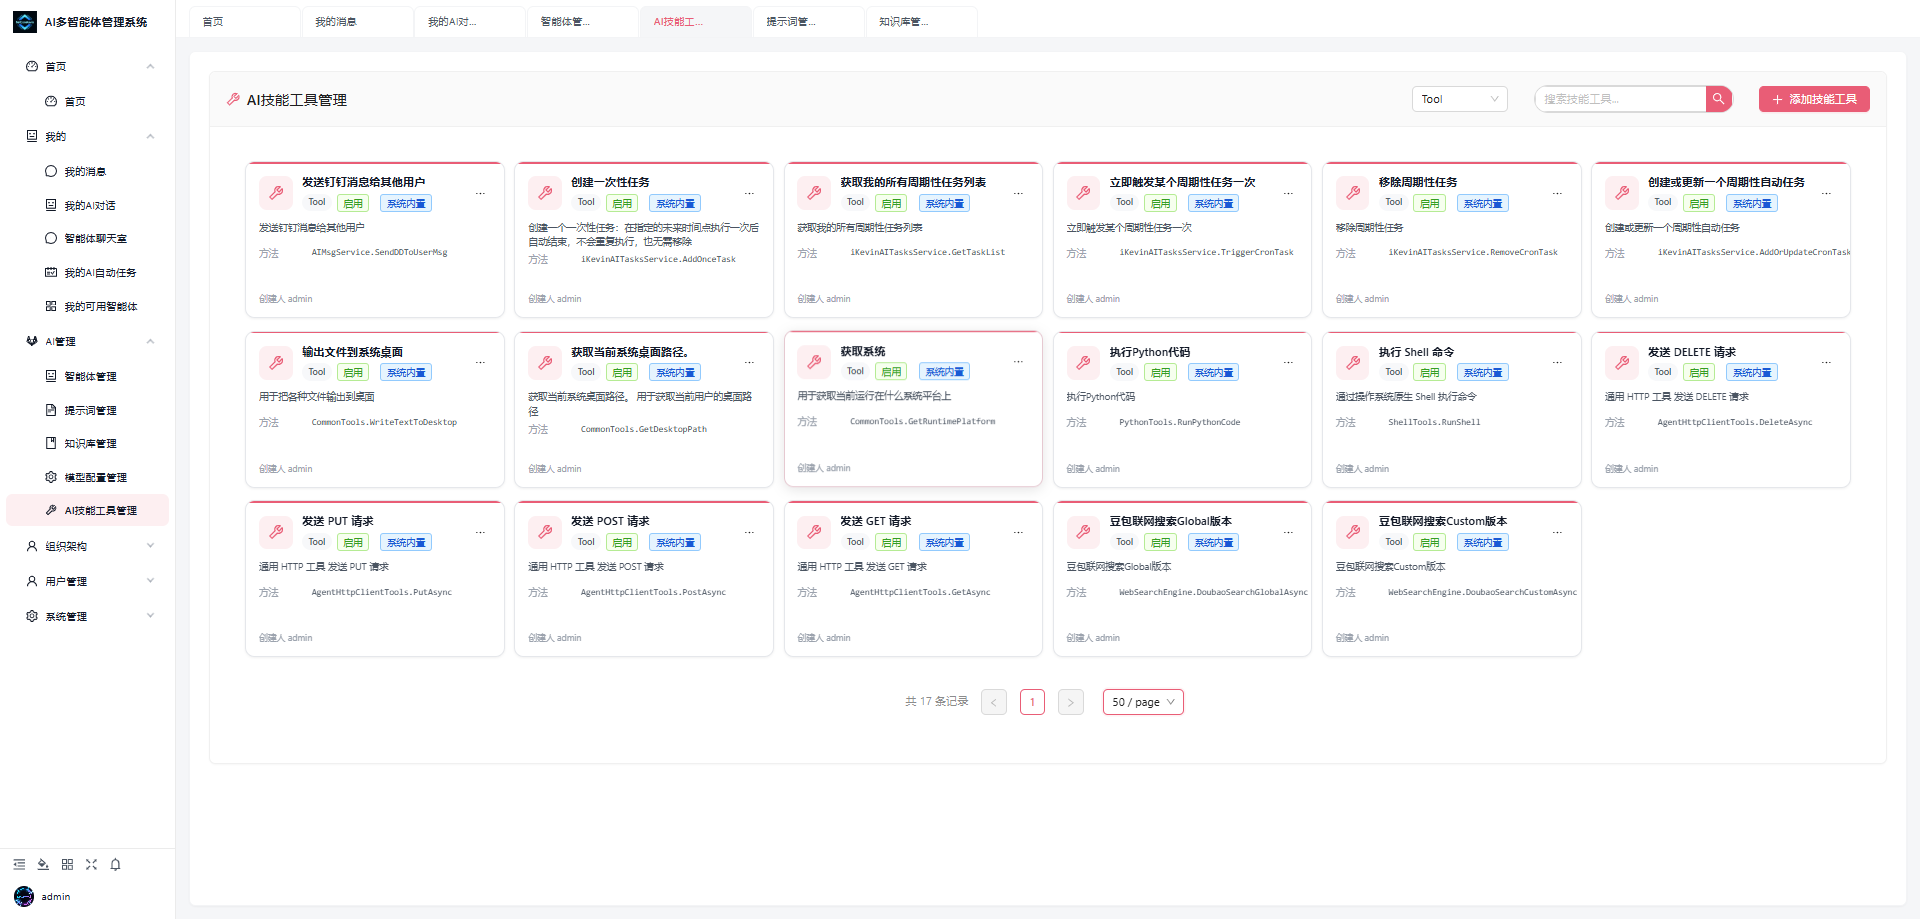Click the sidebar collapse lines icon at bottom

[x=19, y=865]
